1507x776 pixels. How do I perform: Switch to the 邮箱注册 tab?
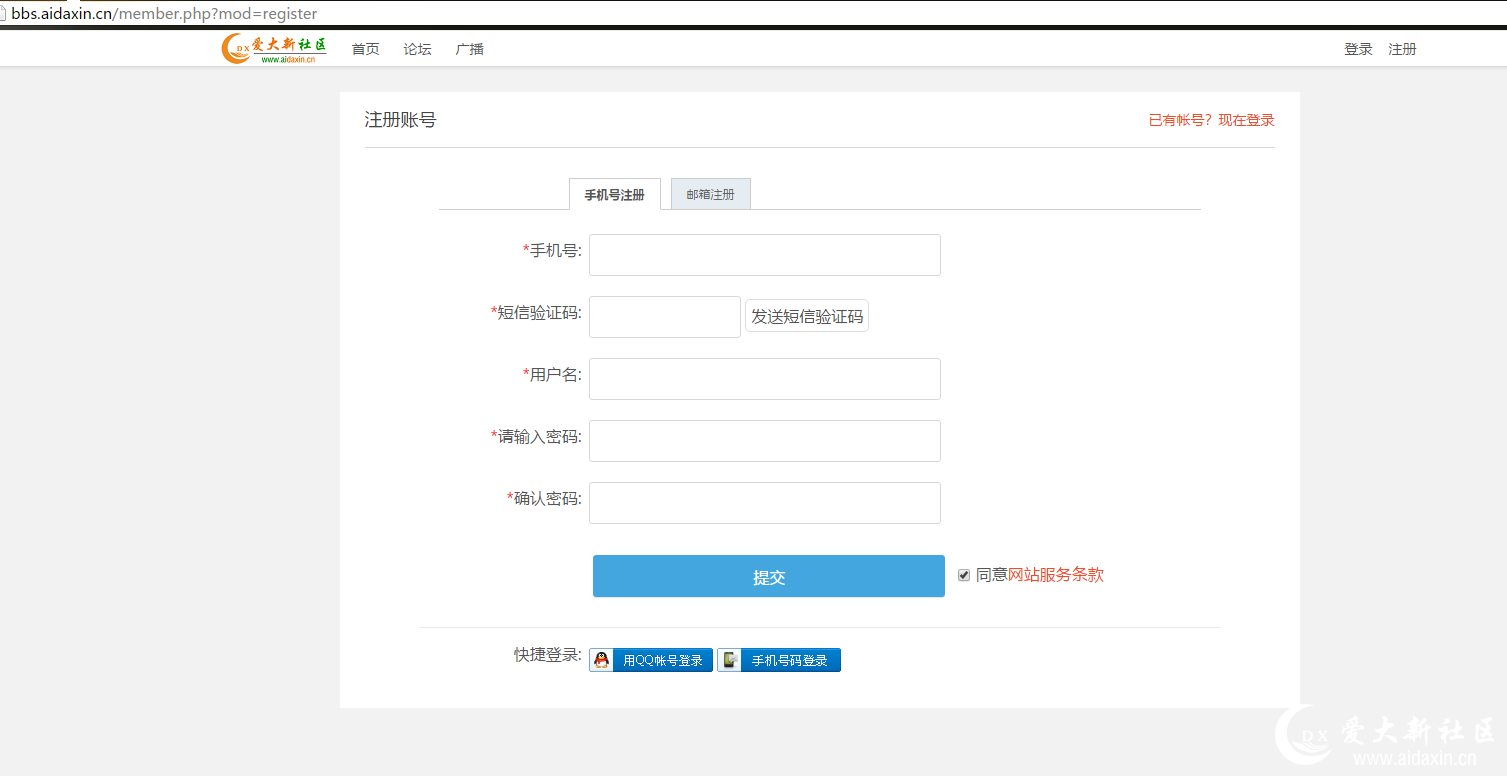tap(710, 194)
